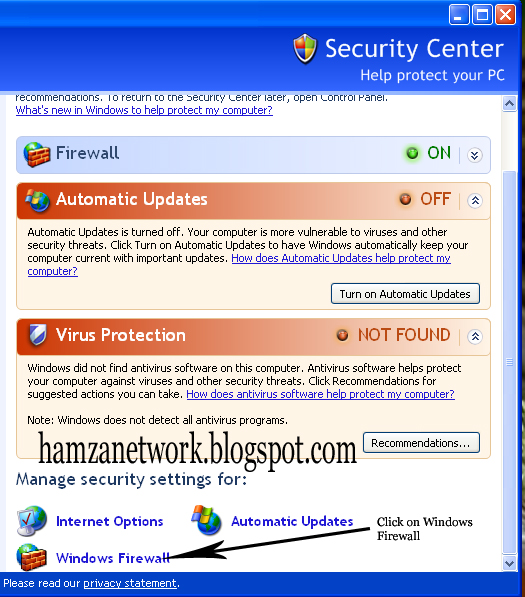Viewport: 525px width, 597px height.
Task: Open the privacy statement link
Action: point(130,583)
